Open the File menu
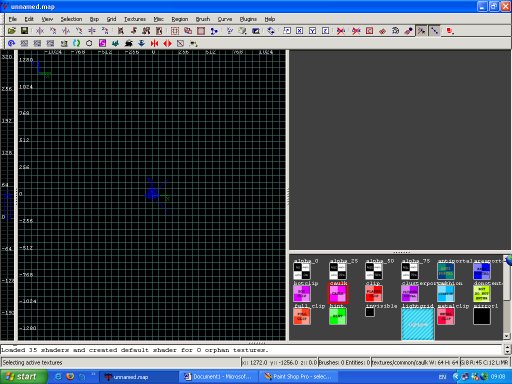The height and width of the screenshot is (384, 512). [13, 19]
